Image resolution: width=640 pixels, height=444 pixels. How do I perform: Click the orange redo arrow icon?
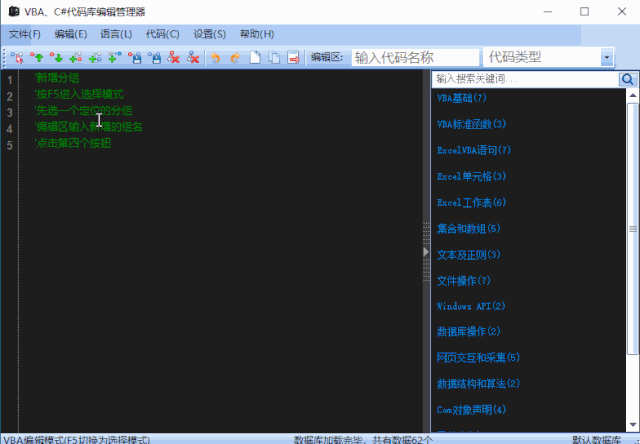click(x=235, y=58)
